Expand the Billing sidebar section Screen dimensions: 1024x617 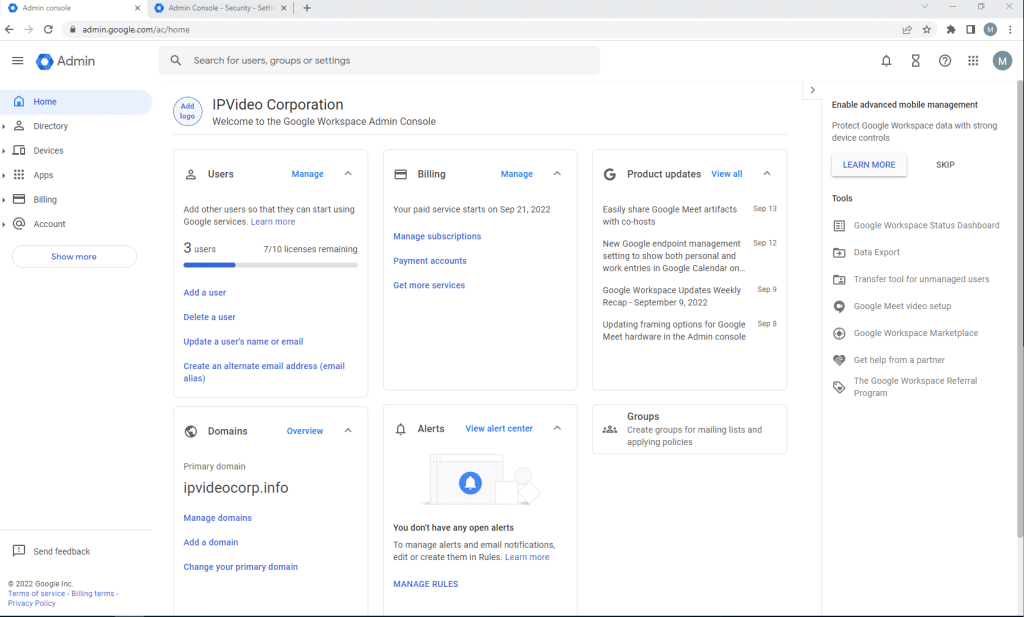click(x=4, y=200)
